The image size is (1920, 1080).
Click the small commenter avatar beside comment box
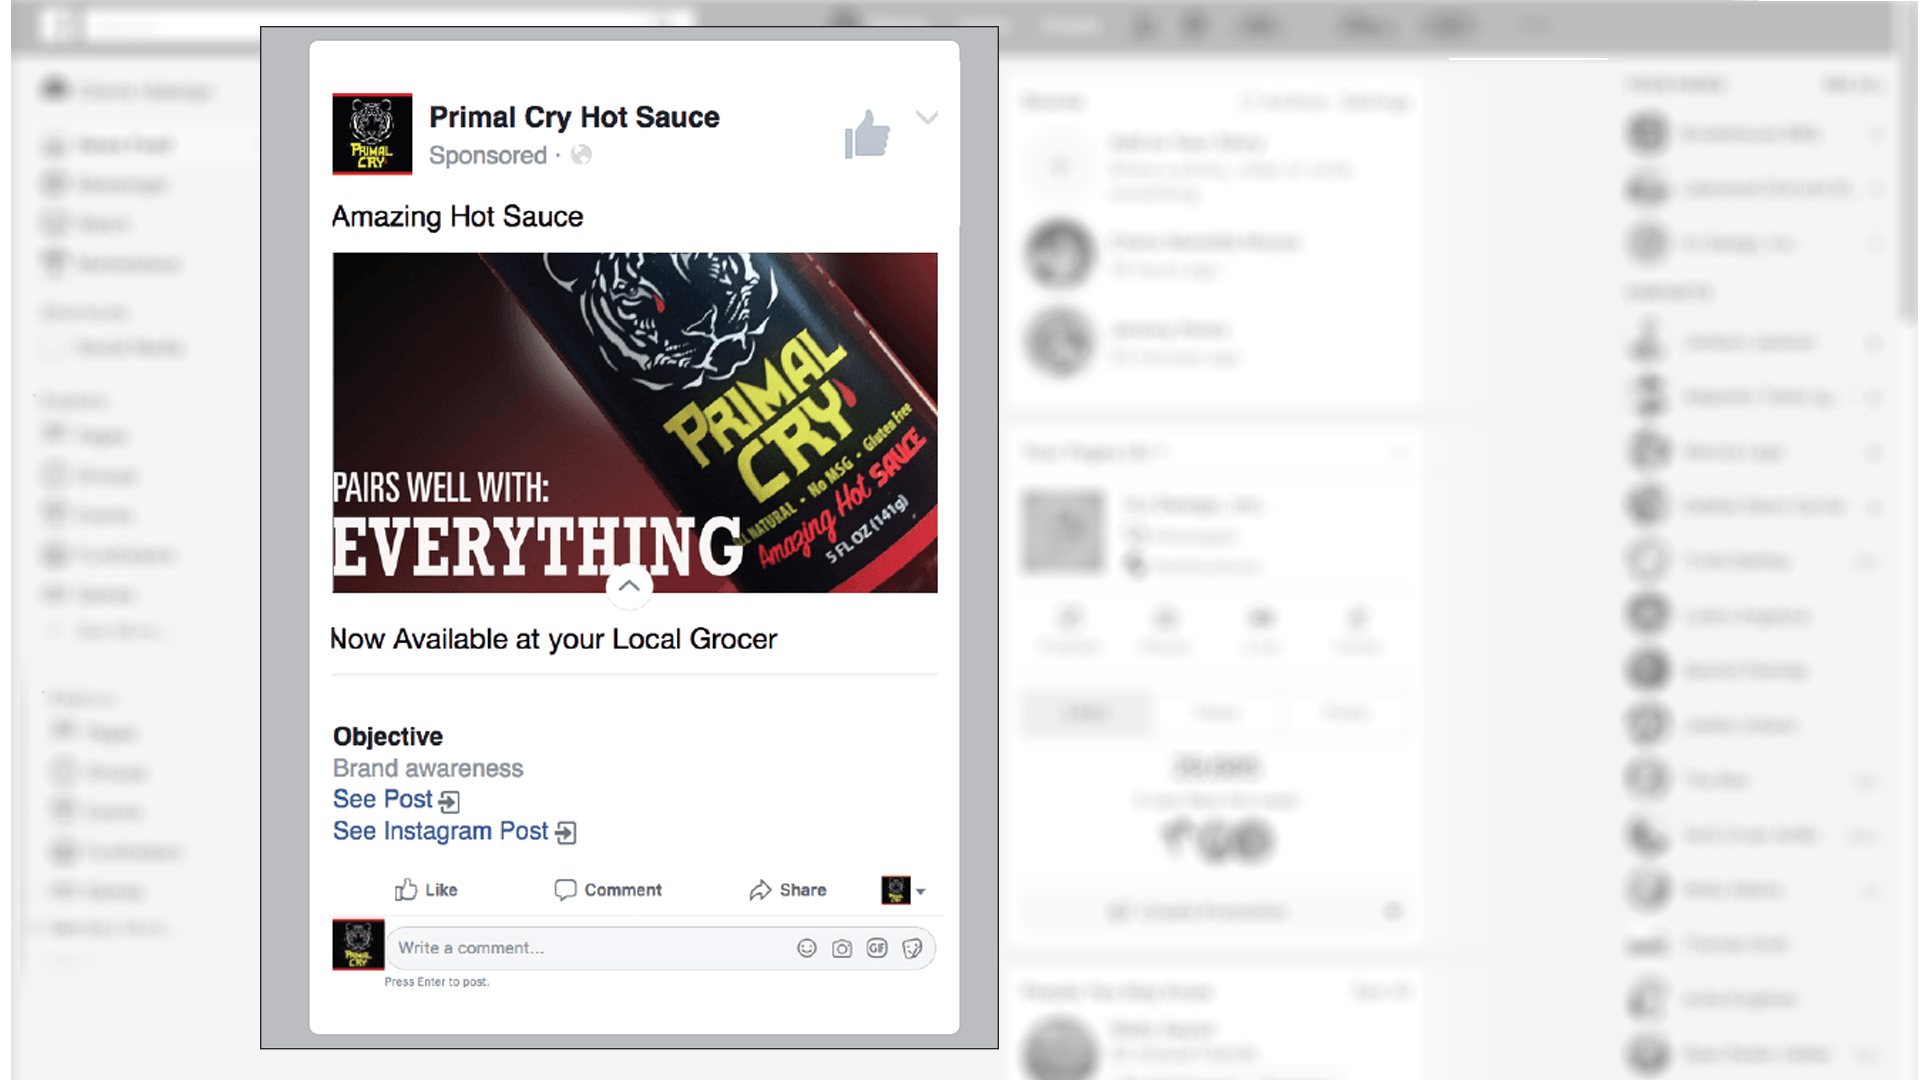point(358,945)
